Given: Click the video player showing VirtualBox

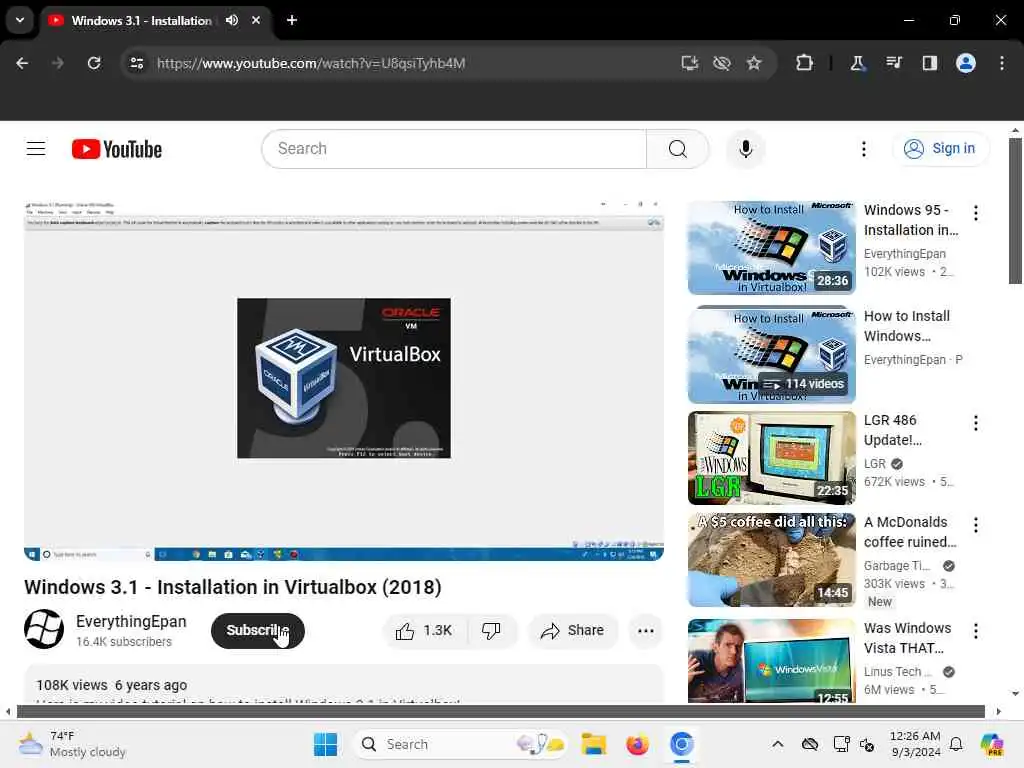Looking at the screenshot, I should coord(344,380).
